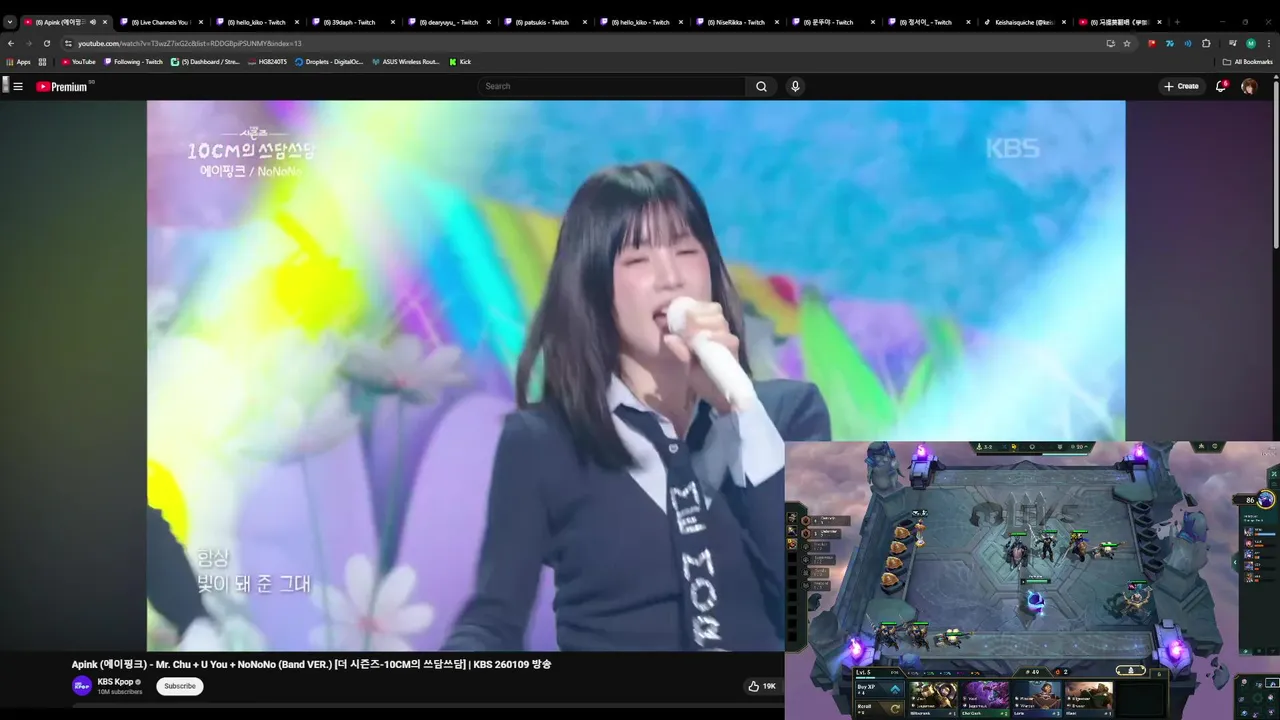
Task: Click the KBS Kpop channel avatar
Action: tap(82, 686)
